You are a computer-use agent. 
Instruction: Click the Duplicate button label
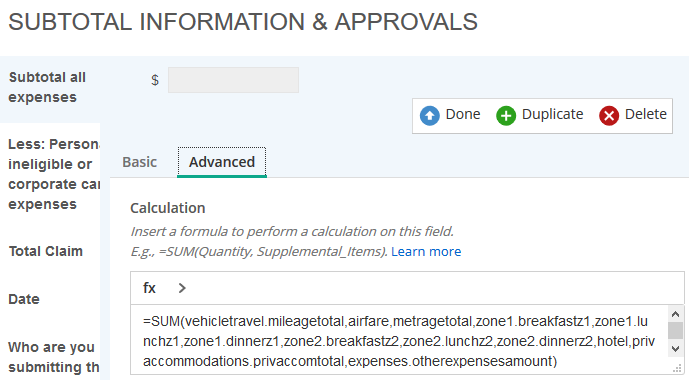pyautogui.click(x=552, y=114)
